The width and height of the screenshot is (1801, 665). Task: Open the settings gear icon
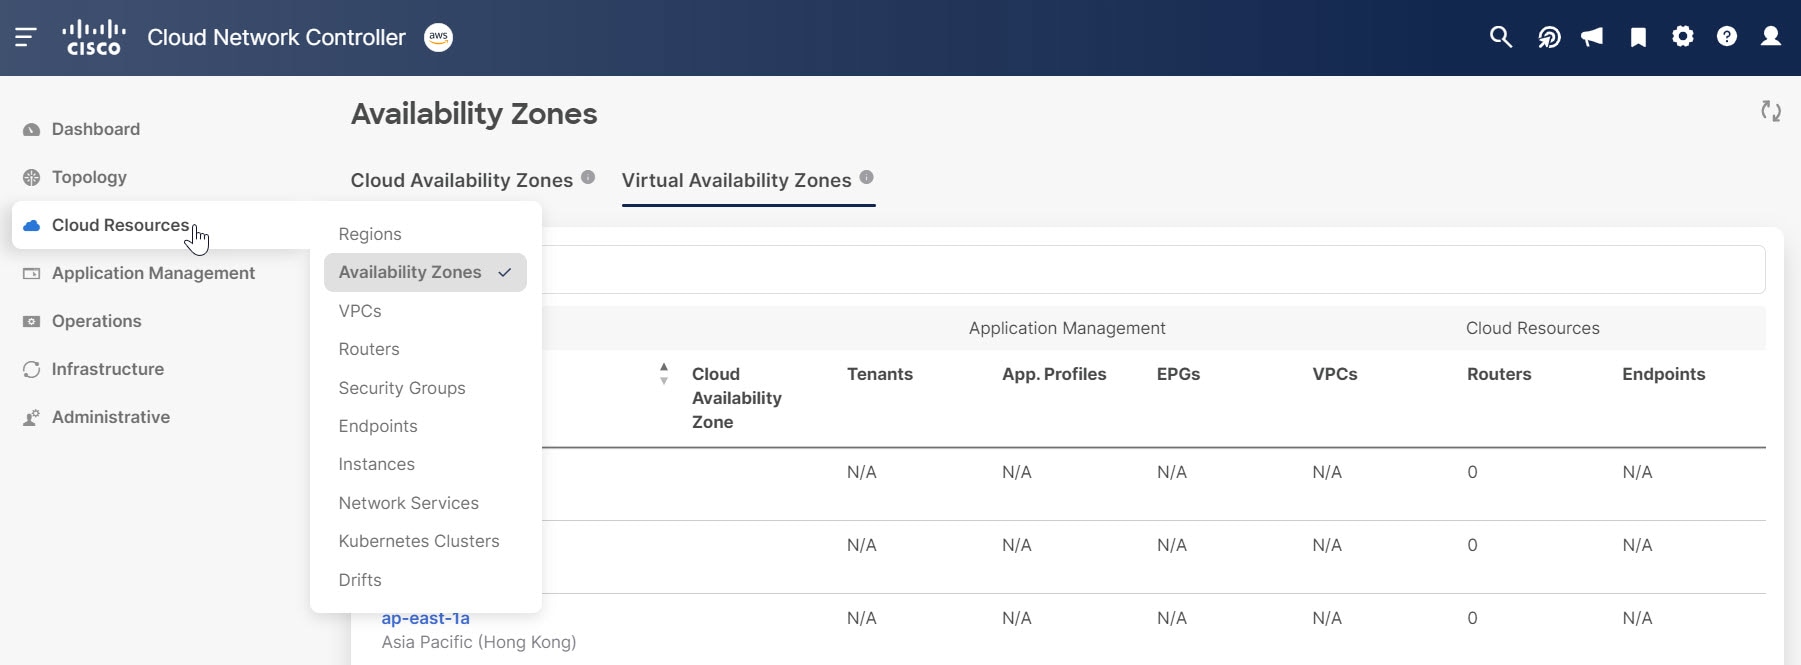[1683, 37]
